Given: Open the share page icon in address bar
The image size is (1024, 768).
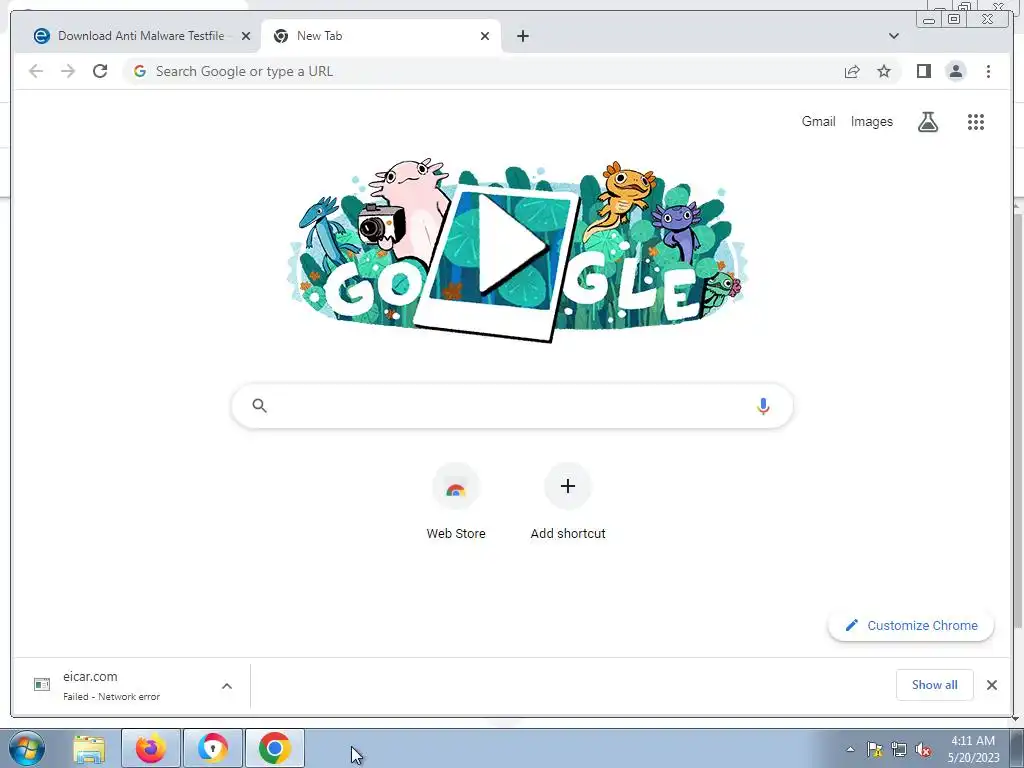Looking at the screenshot, I should click(852, 71).
